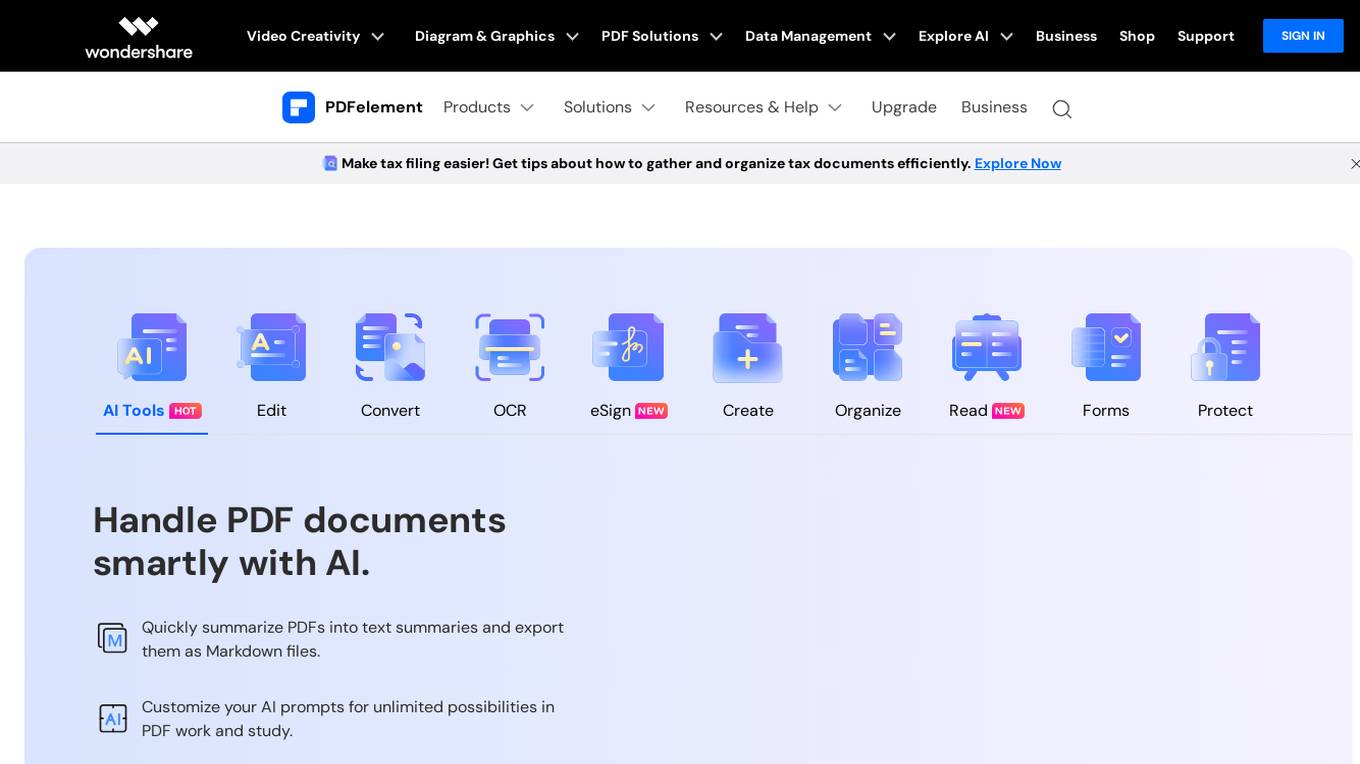Switch to the Forms tab label
1360x764 pixels.
[1106, 410]
